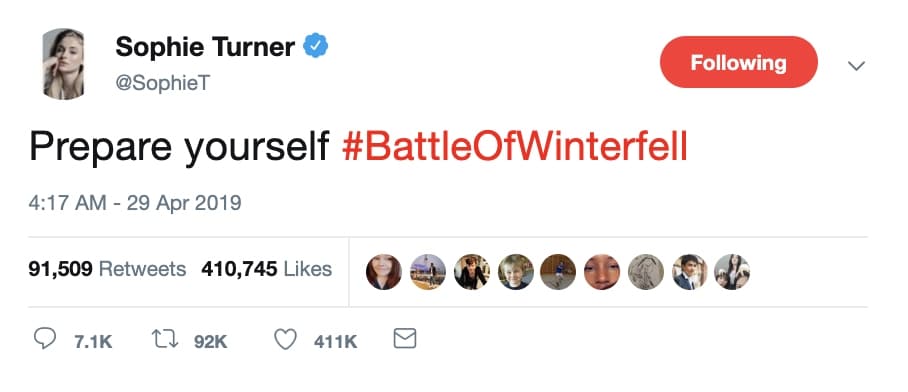Open the 4:17 AM - 29 Apr 2019 timestamp

tap(135, 203)
